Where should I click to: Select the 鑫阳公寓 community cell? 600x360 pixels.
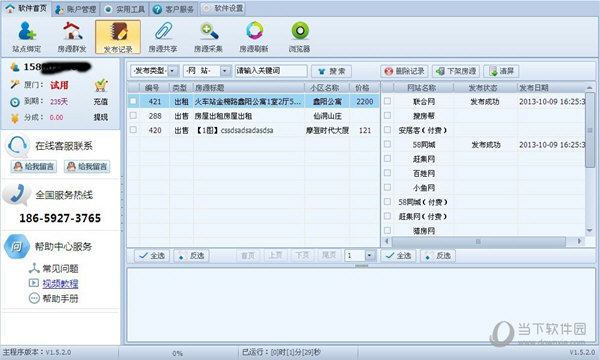point(327,101)
